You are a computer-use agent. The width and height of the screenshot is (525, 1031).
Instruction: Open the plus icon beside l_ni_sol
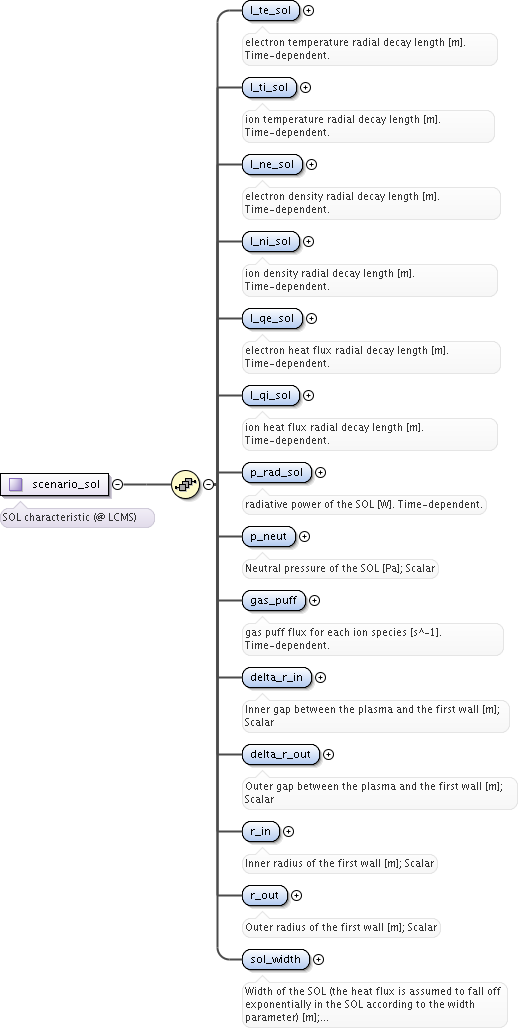pos(309,241)
